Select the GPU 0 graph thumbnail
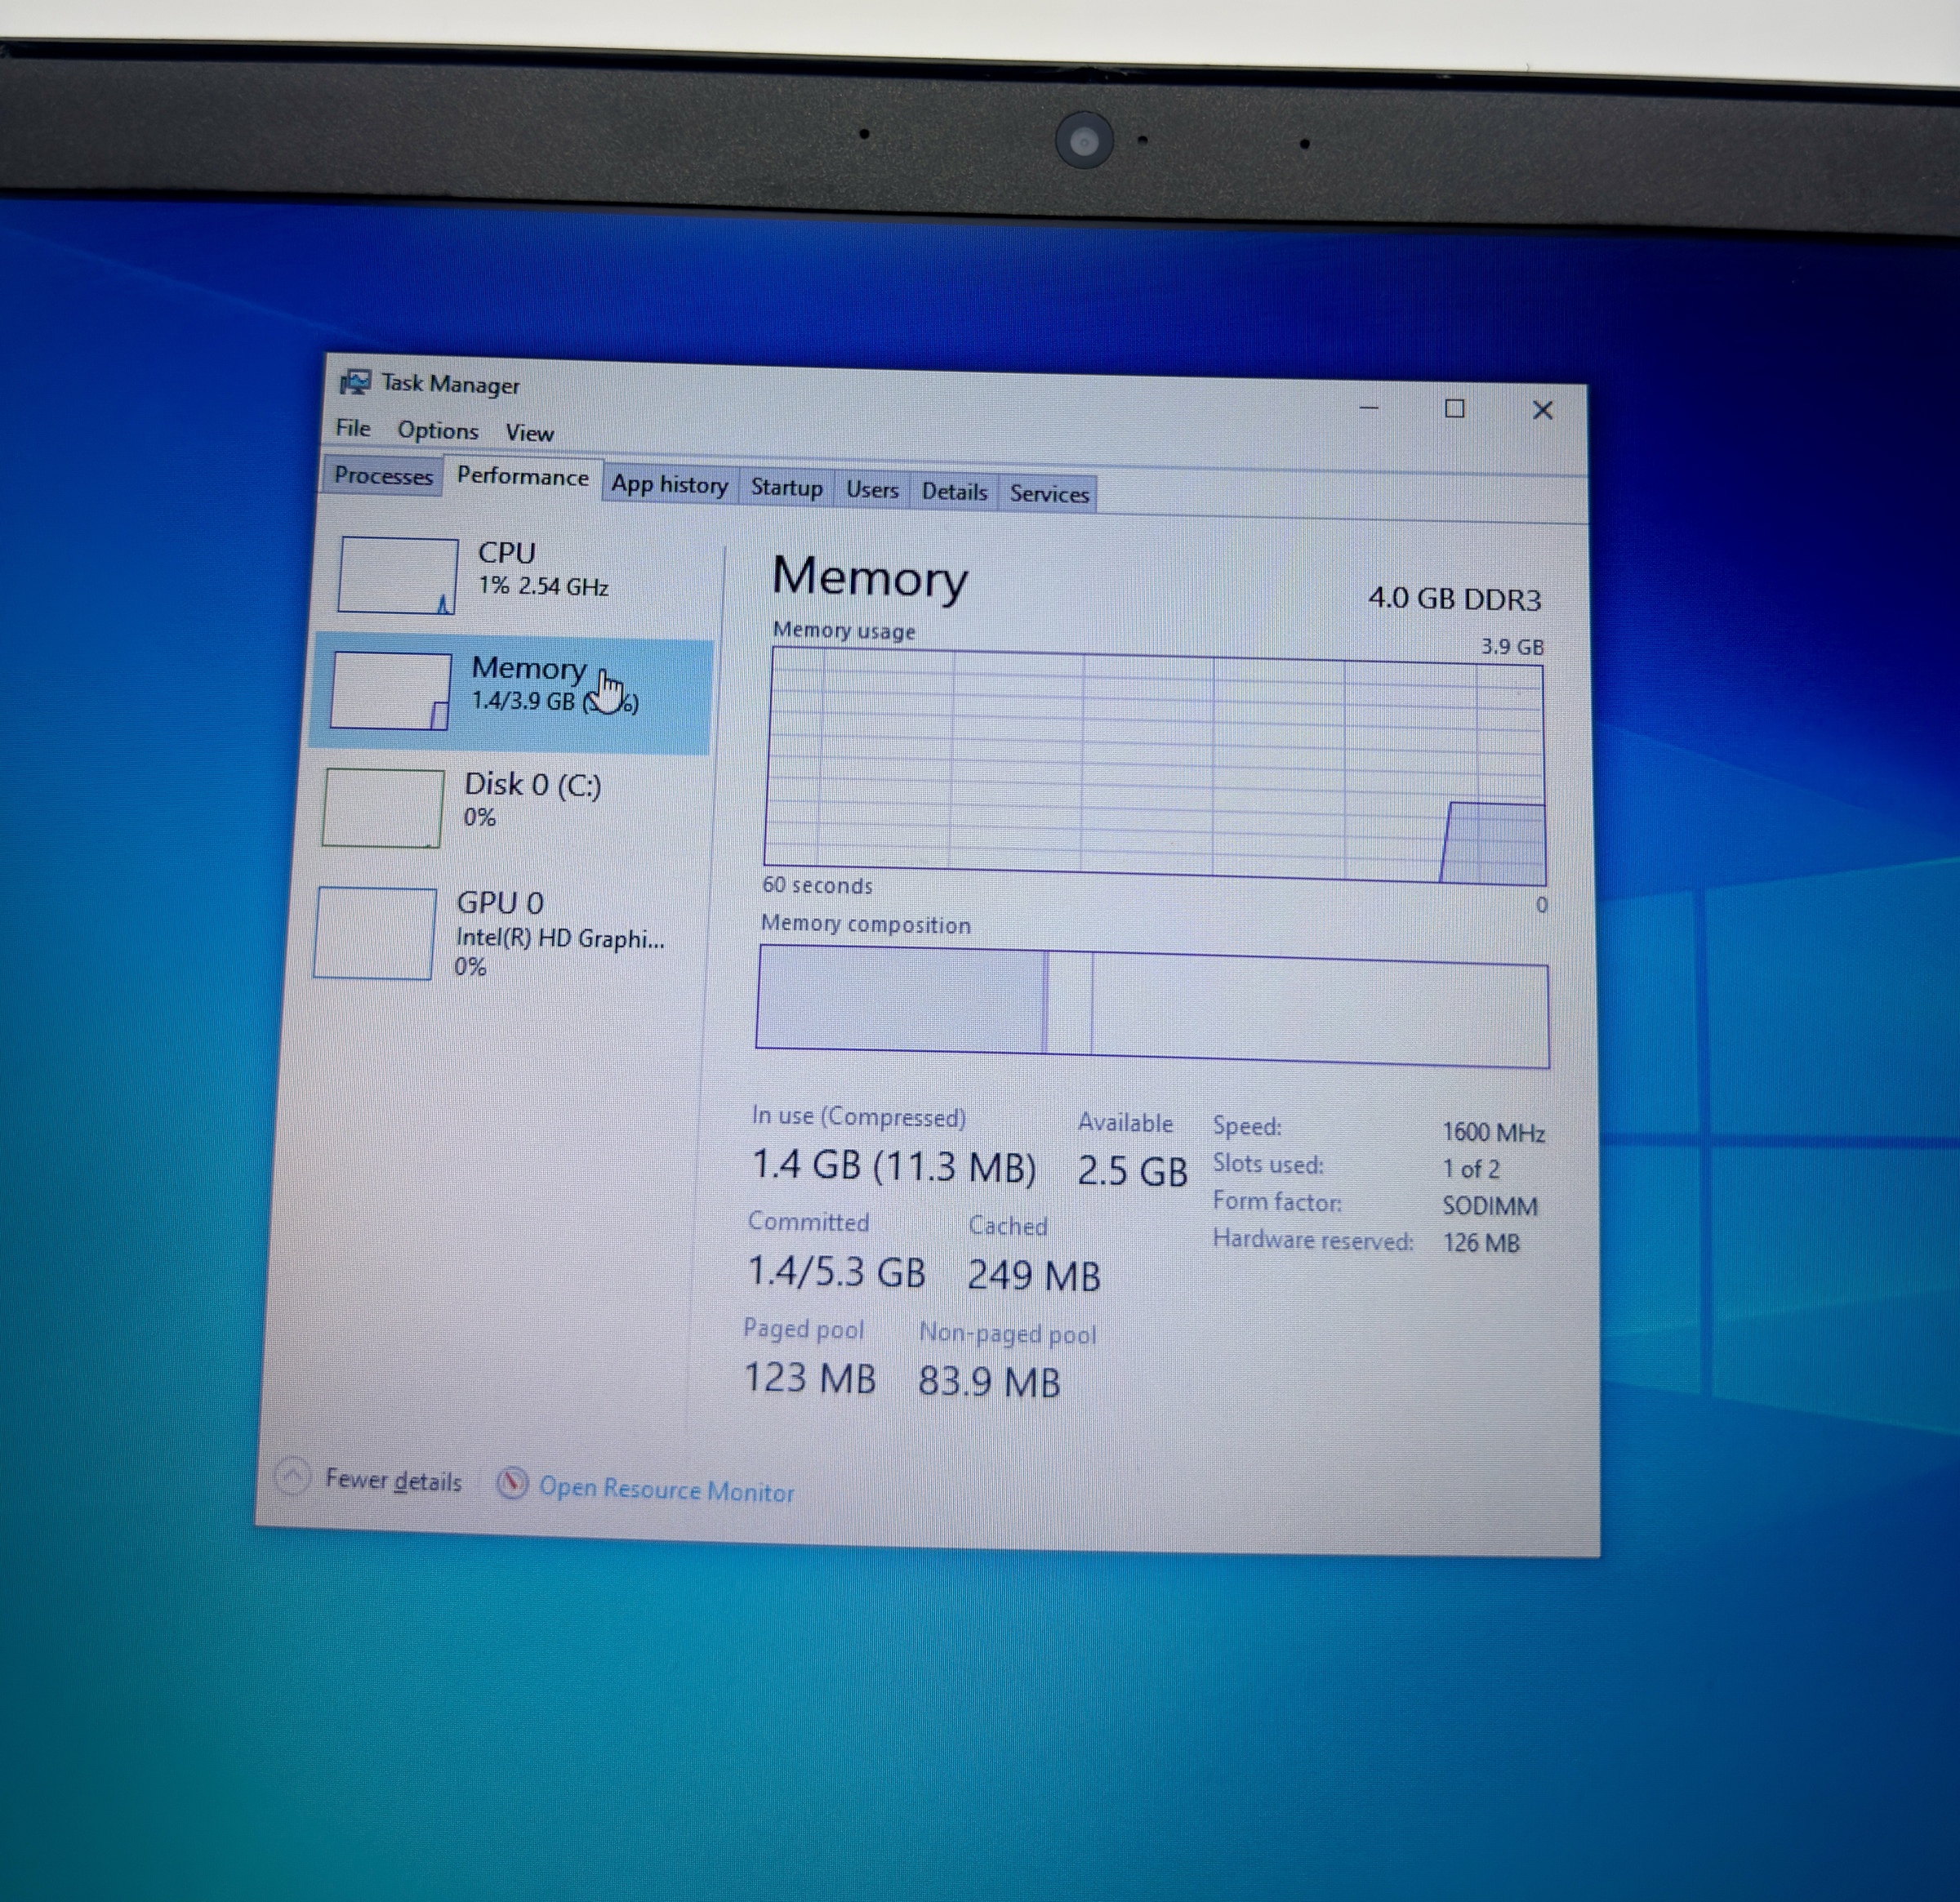 pos(375,933)
